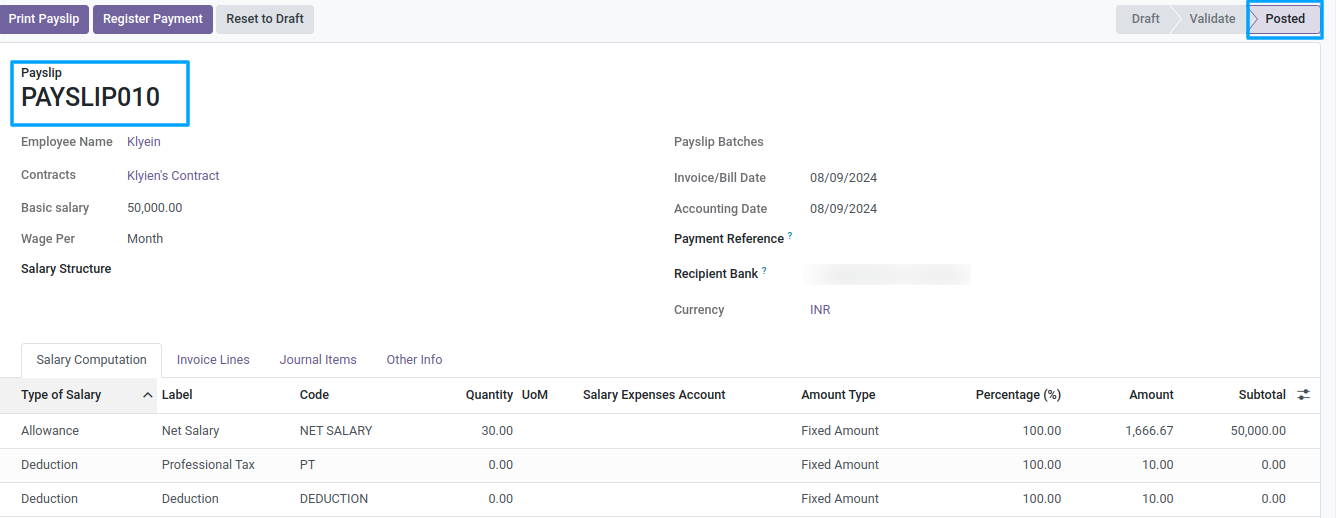The height and width of the screenshot is (518, 1336).
Task: Click the Salary Structure field label
Action: pos(66,269)
